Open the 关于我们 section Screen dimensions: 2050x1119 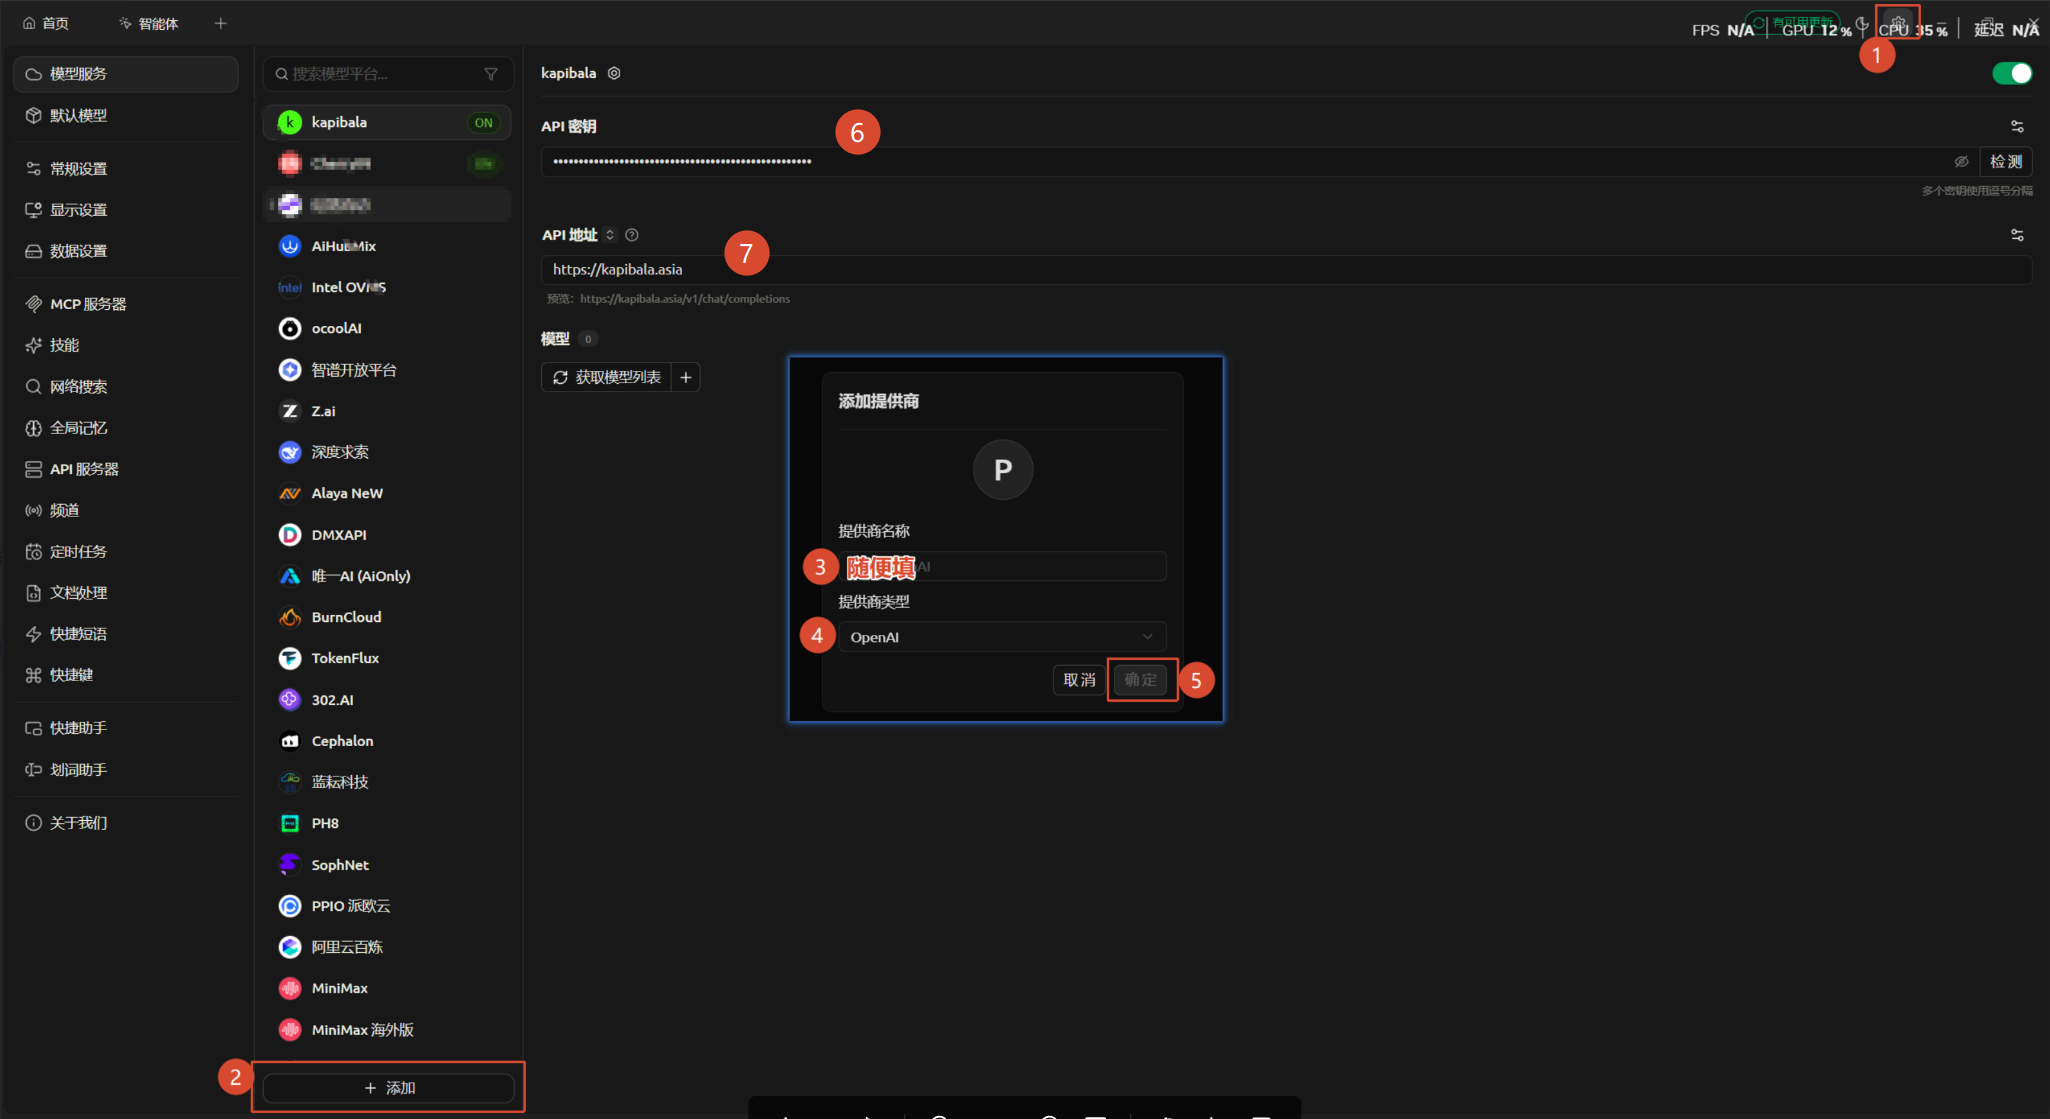pyautogui.click(x=126, y=823)
